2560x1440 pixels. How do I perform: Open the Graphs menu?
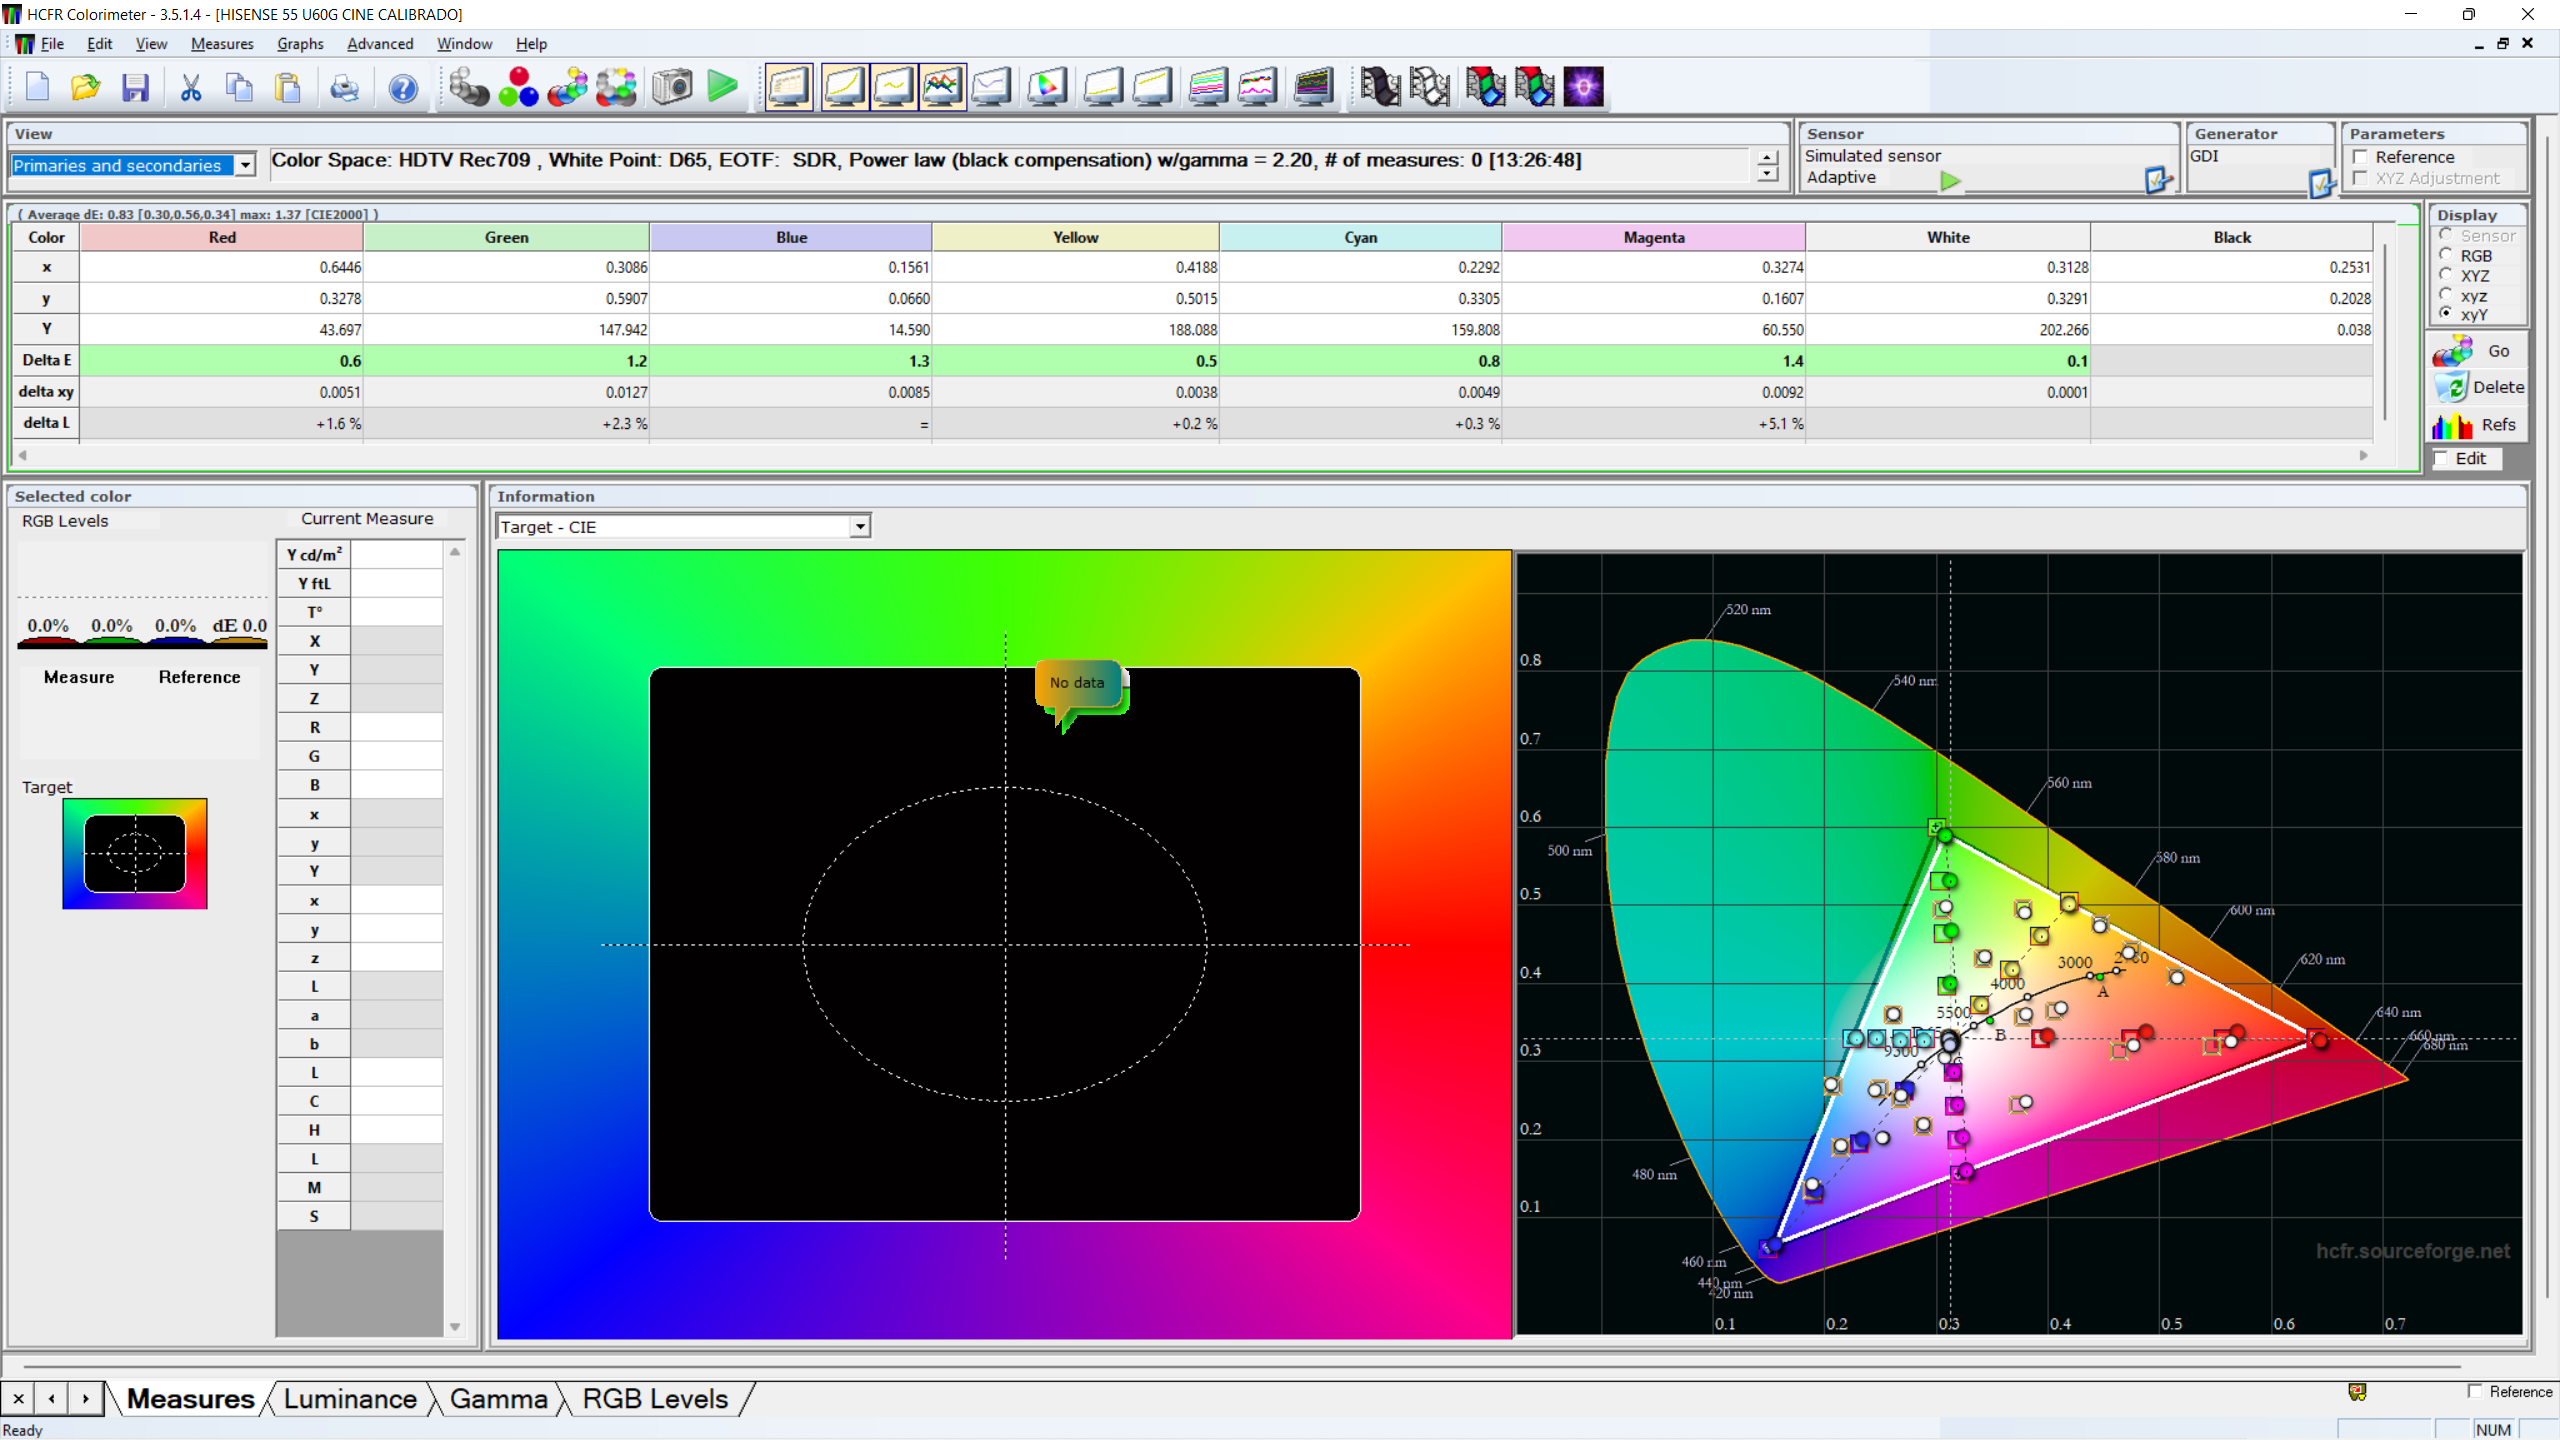click(x=300, y=44)
